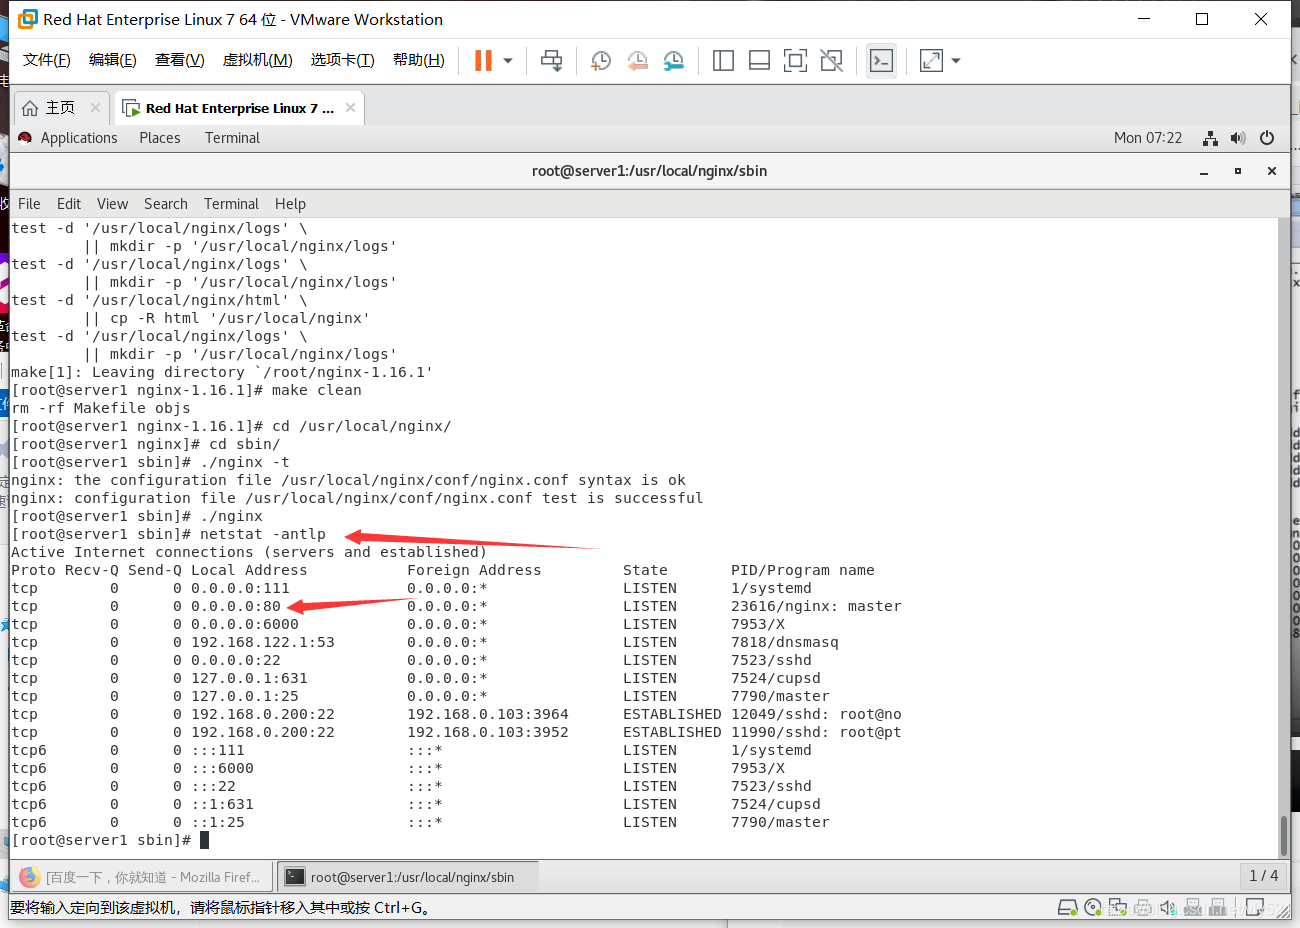Open Terminal app menu in GNOME top bar
Image resolution: width=1300 pixels, height=928 pixels.
pos(232,138)
